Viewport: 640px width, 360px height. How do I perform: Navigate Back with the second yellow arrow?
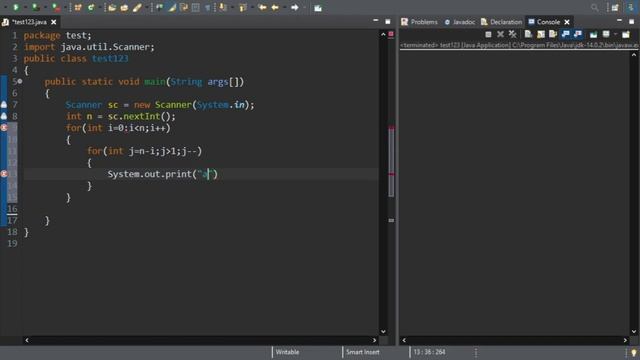[275, 7]
